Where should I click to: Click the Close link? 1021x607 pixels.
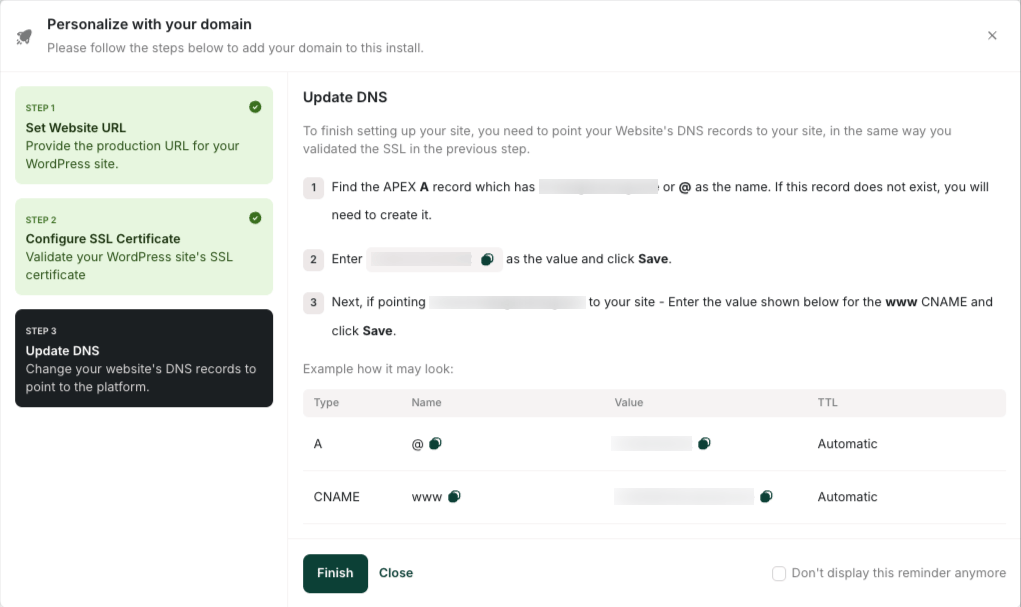[x=396, y=573]
